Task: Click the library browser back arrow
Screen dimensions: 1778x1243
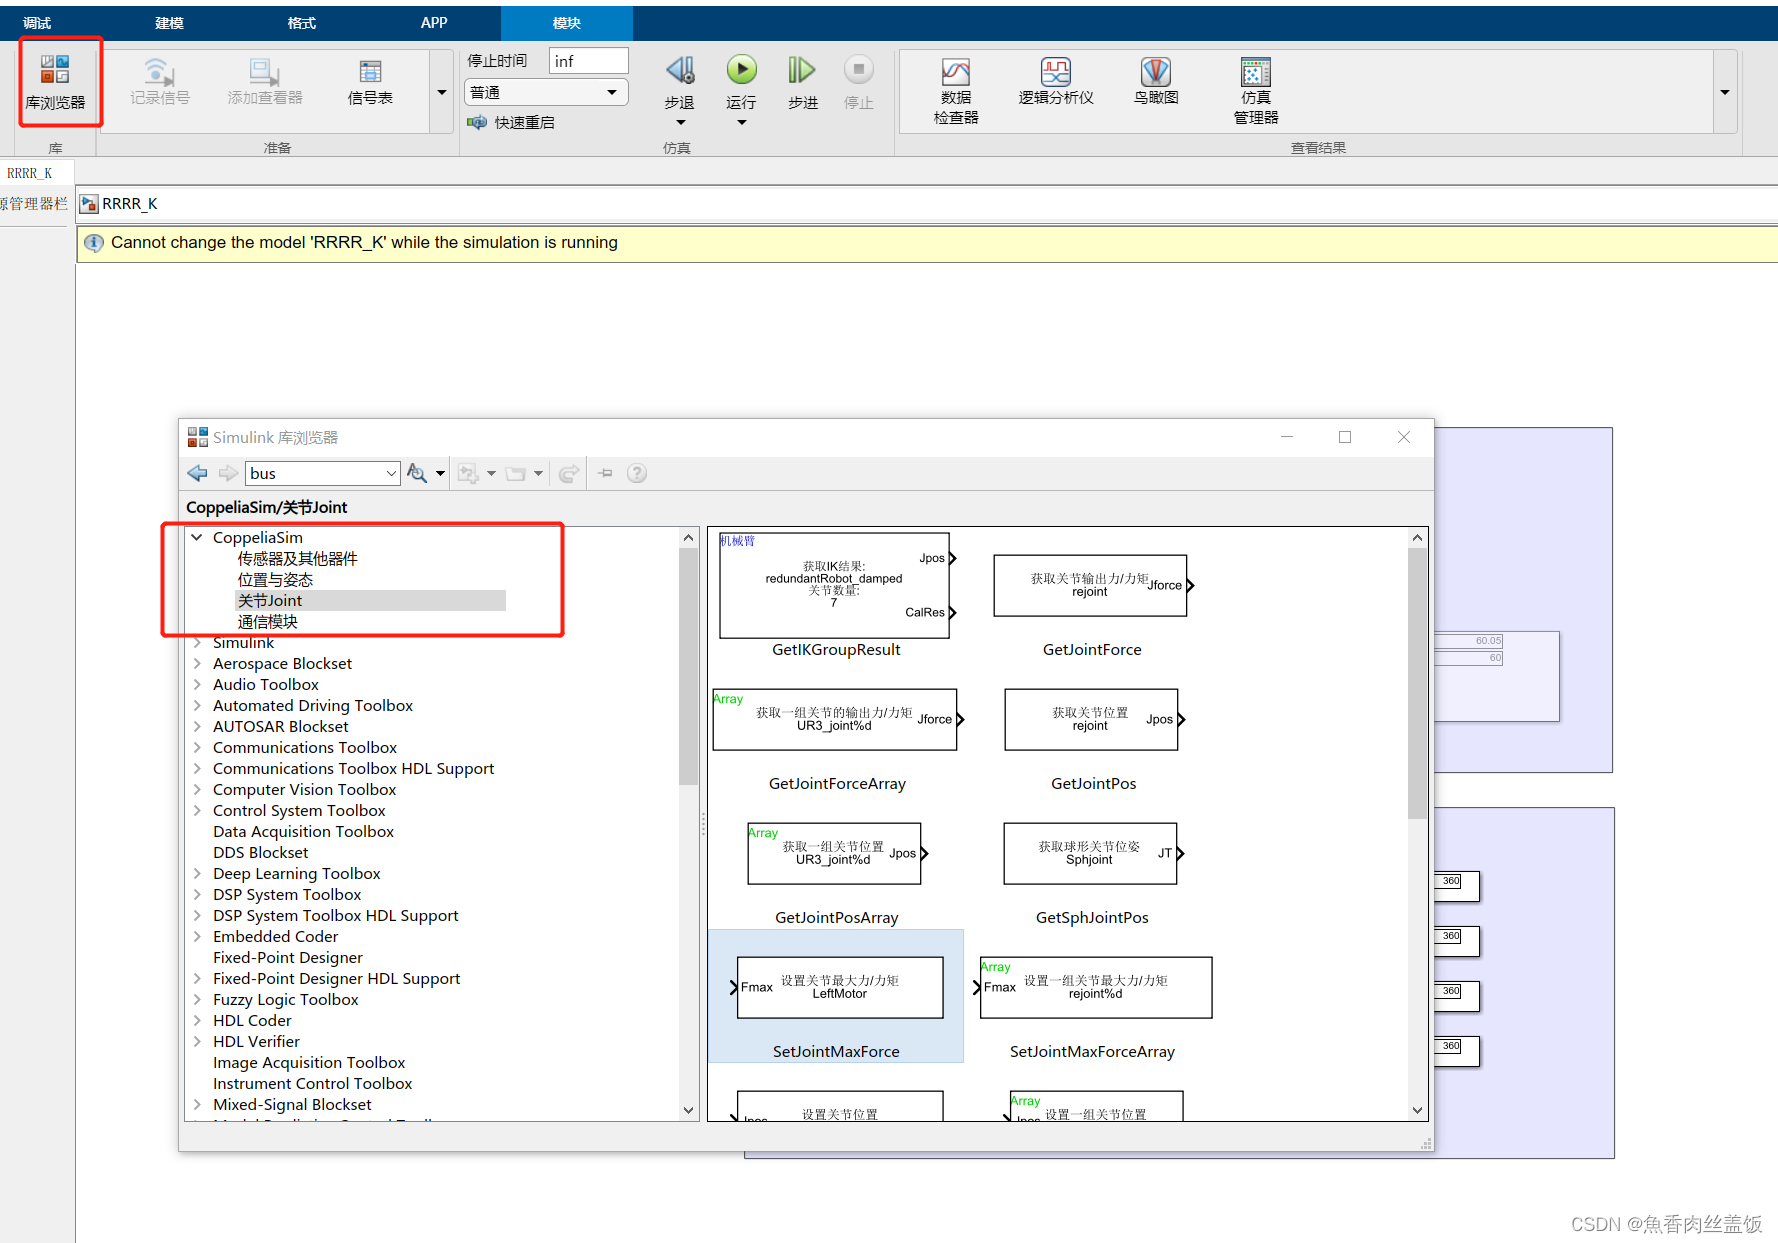Action: point(197,473)
